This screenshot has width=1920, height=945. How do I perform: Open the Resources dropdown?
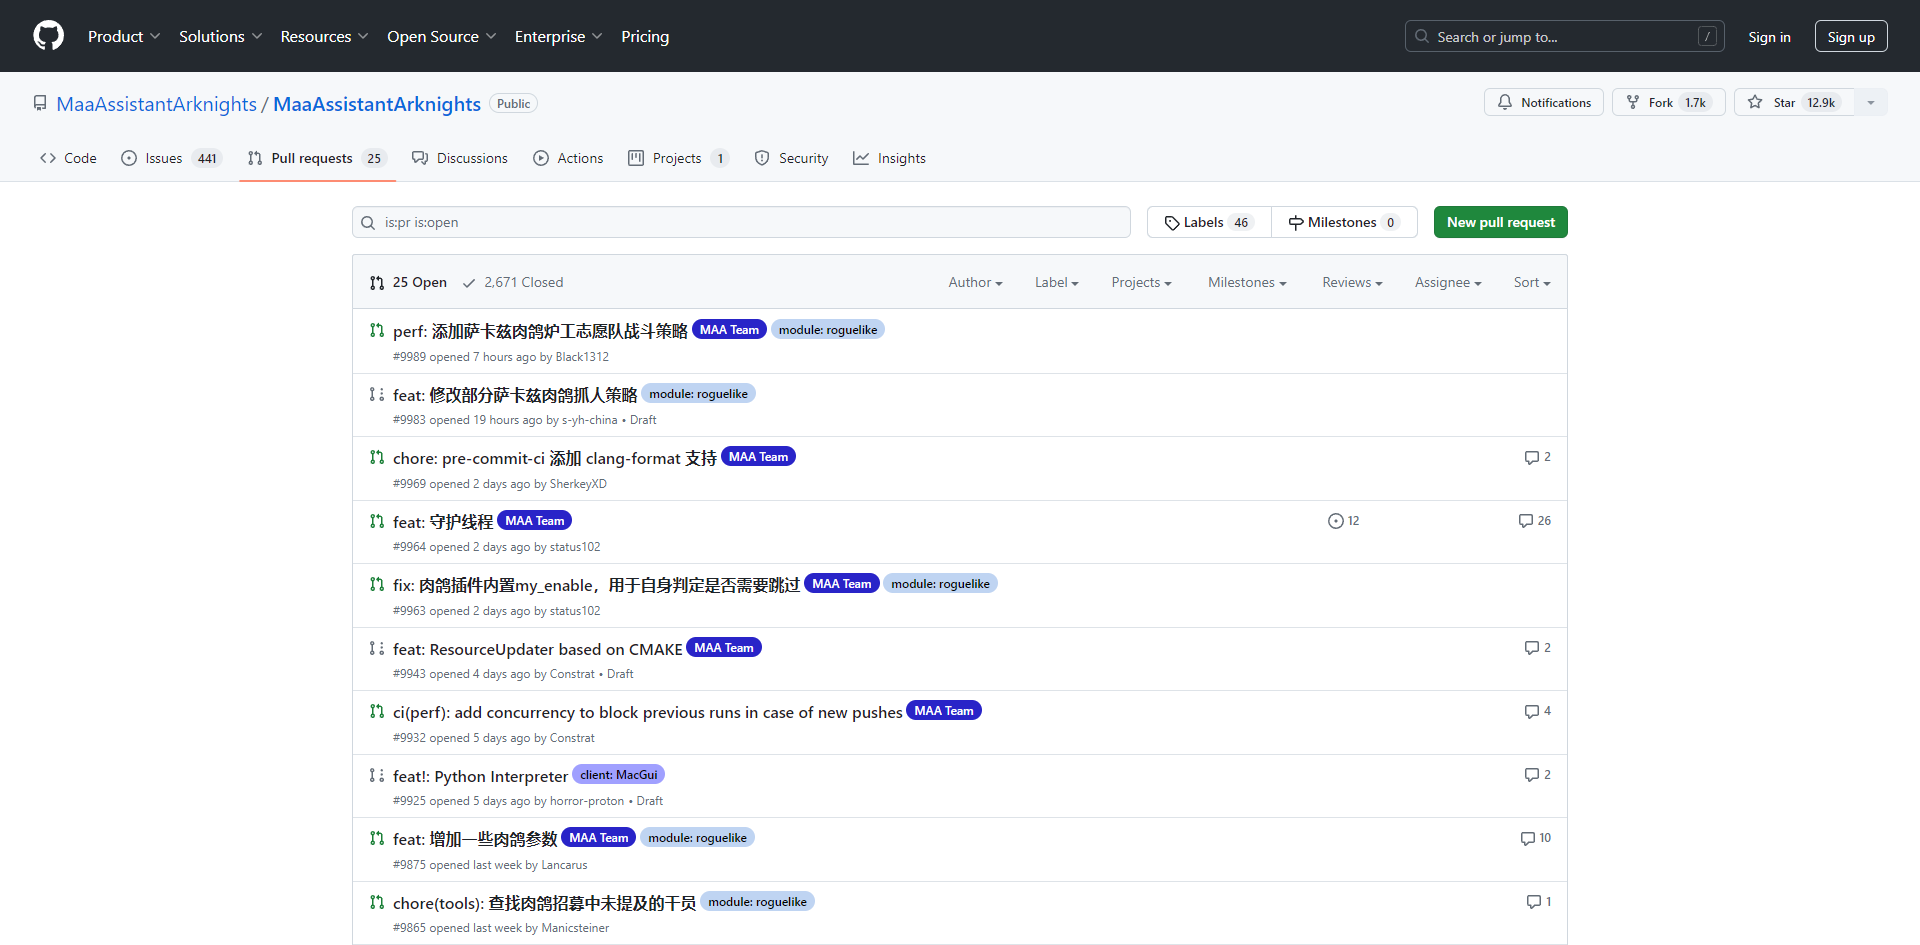coord(324,36)
